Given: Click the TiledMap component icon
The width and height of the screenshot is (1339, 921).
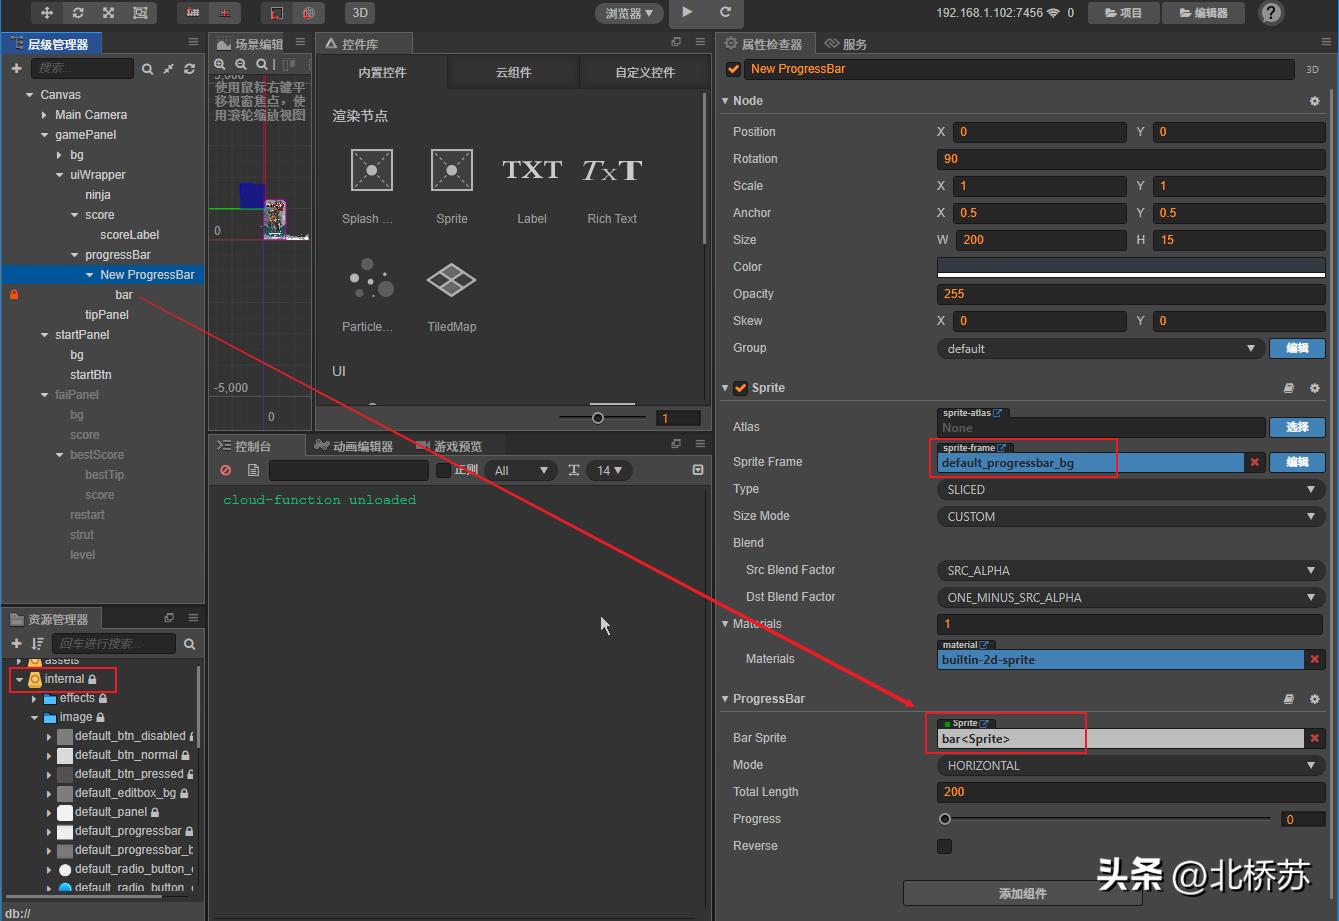Looking at the screenshot, I should 451,278.
